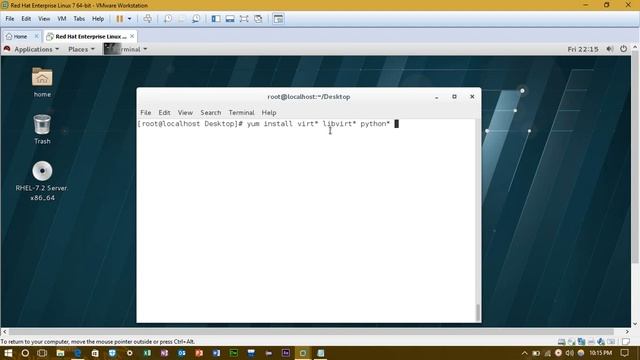Open the Windows Start menu
The height and width of the screenshot is (360, 640).
(8, 353)
